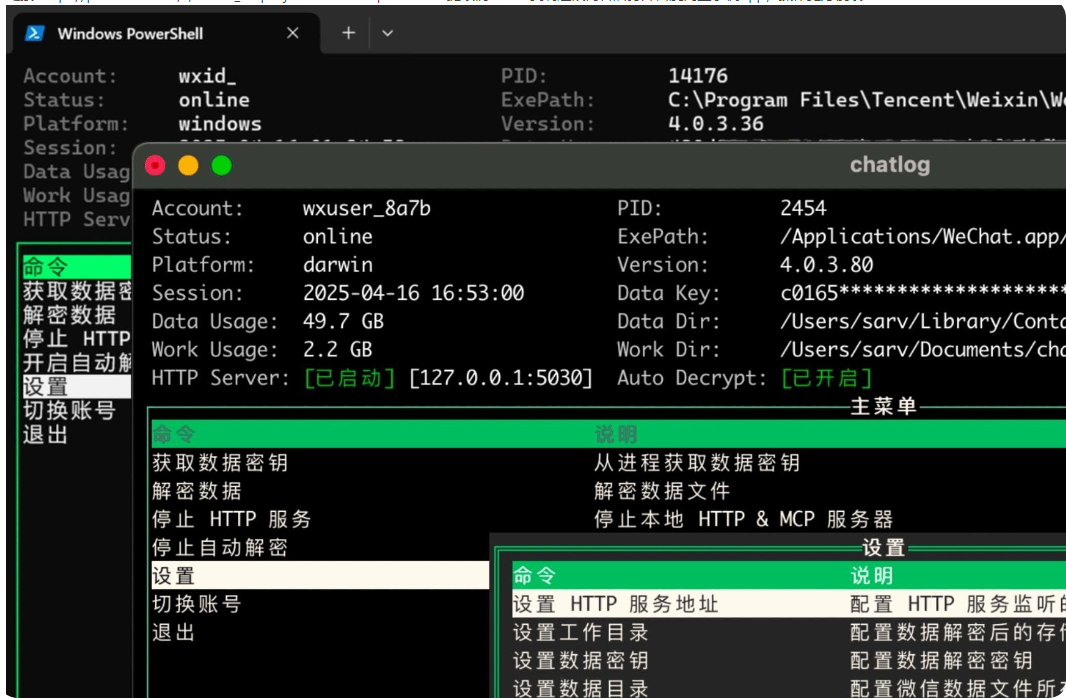Click description 停止本地 HTTP & MCP 服务器

[x=743, y=519]
